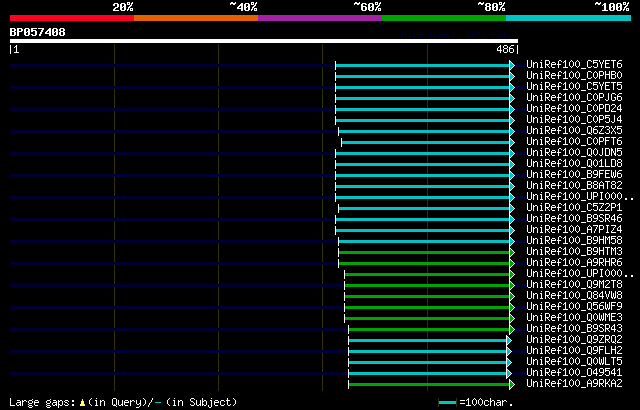Choose the UniRef100_B9FEW6 entry
Viewport: 640px width, 410px height.
tap(574, 175)
